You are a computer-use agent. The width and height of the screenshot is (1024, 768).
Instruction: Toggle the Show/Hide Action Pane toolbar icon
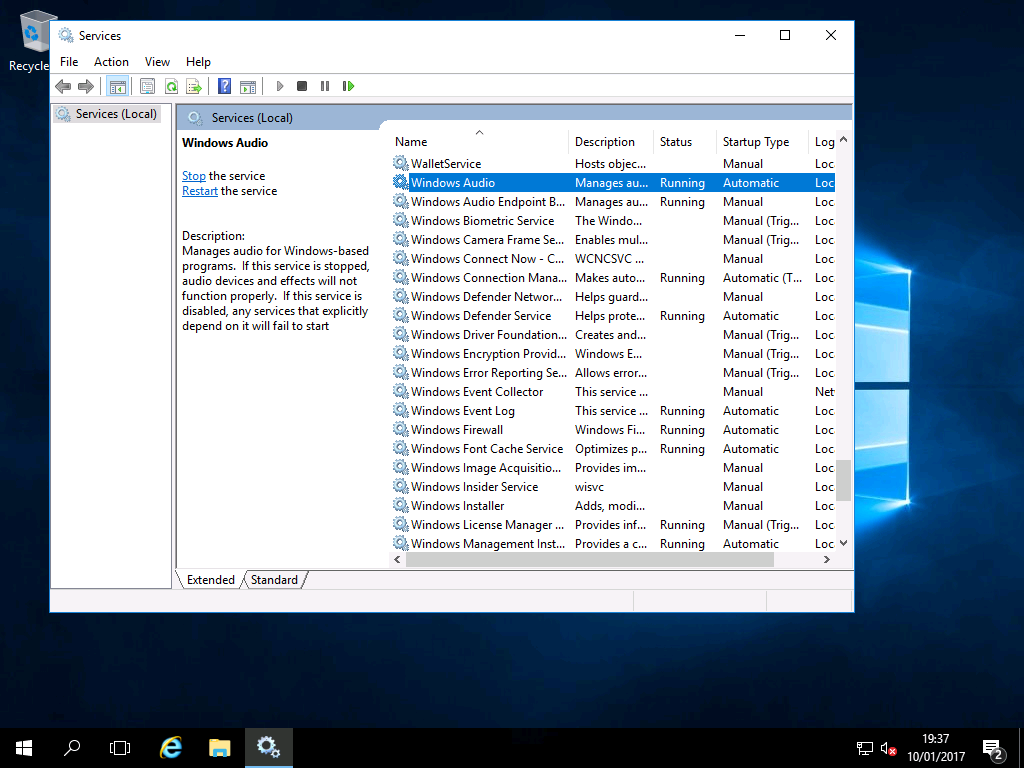pos(248,86)
